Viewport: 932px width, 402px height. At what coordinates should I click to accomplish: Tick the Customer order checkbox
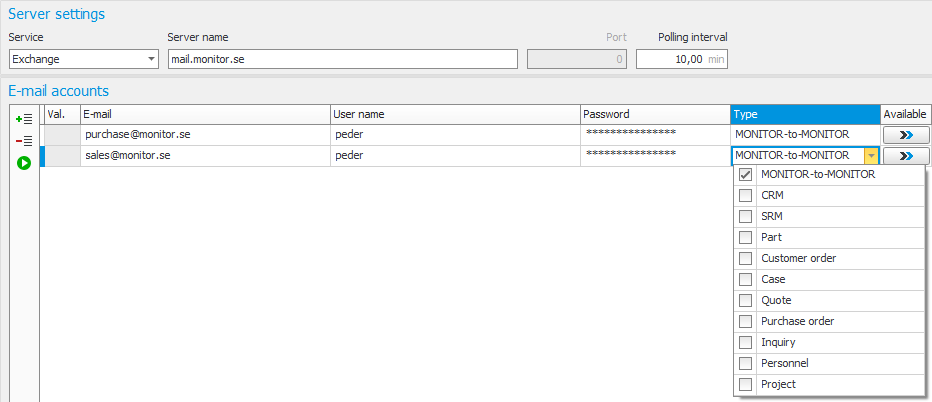[x=745, y=259]
